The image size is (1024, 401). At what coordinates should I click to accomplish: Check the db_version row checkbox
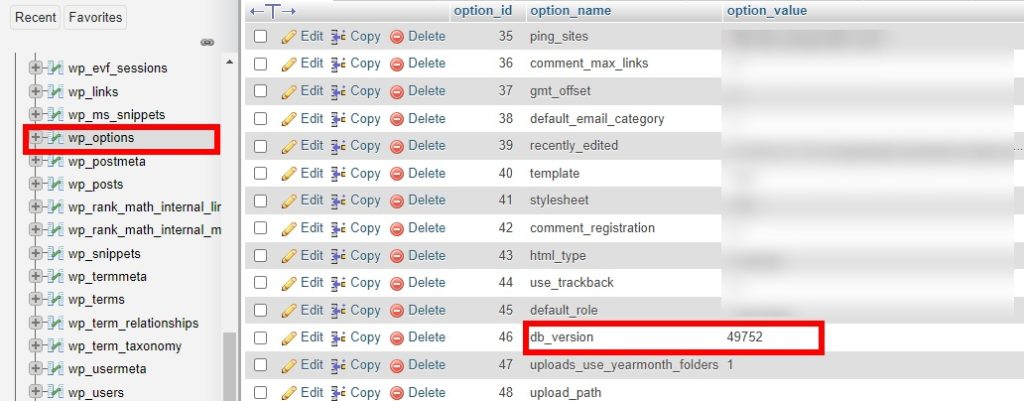coord(261,338)
